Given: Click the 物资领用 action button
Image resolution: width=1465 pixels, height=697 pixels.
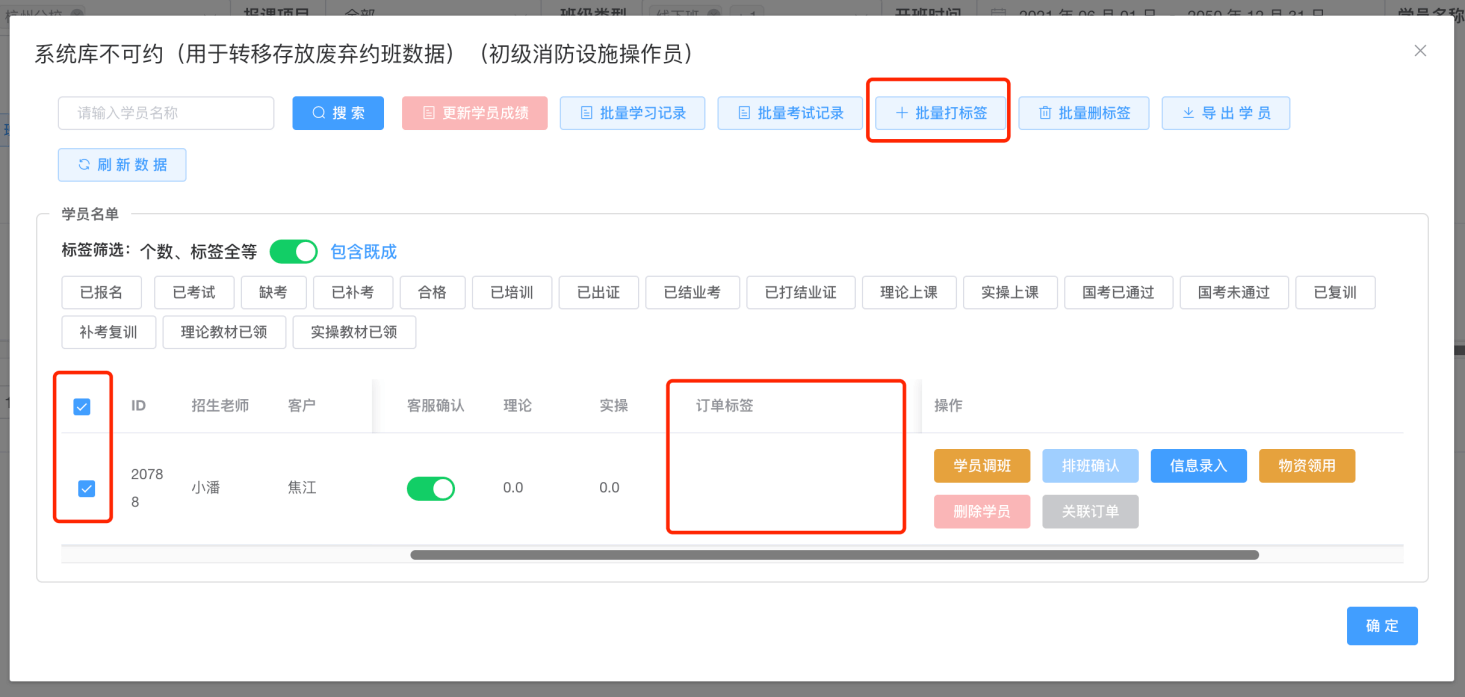Looking at the screenshot, I should (x=1306, y=466).
